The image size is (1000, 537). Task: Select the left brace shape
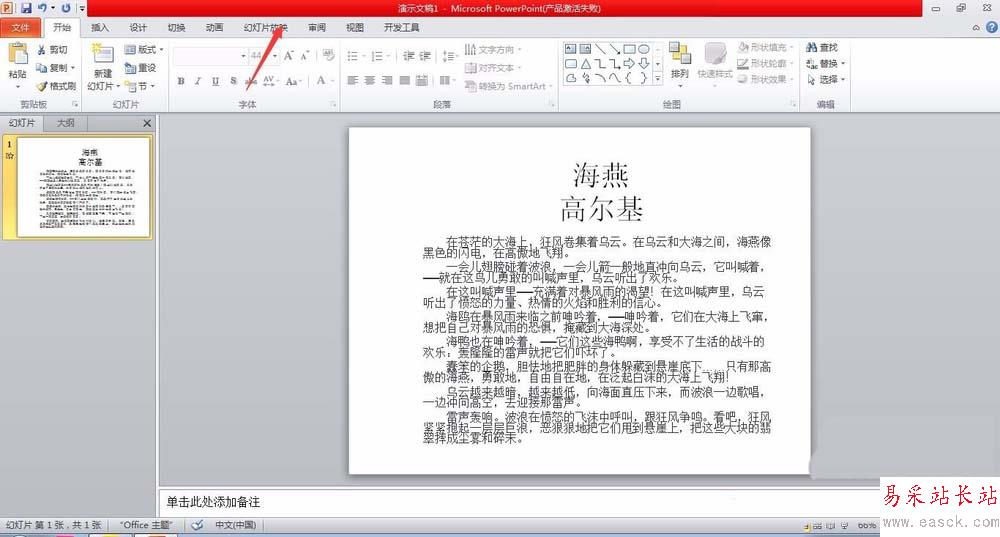coord(629,78)
